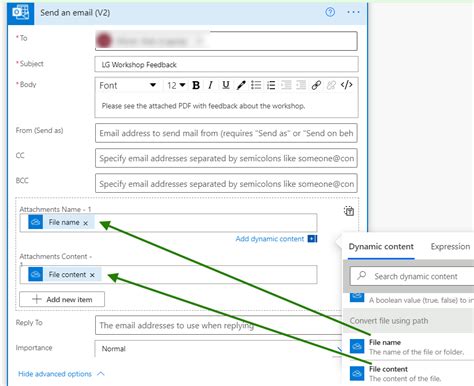
Task: Switch to the Dynamic content tab
Action: click(x=381, y=247)
